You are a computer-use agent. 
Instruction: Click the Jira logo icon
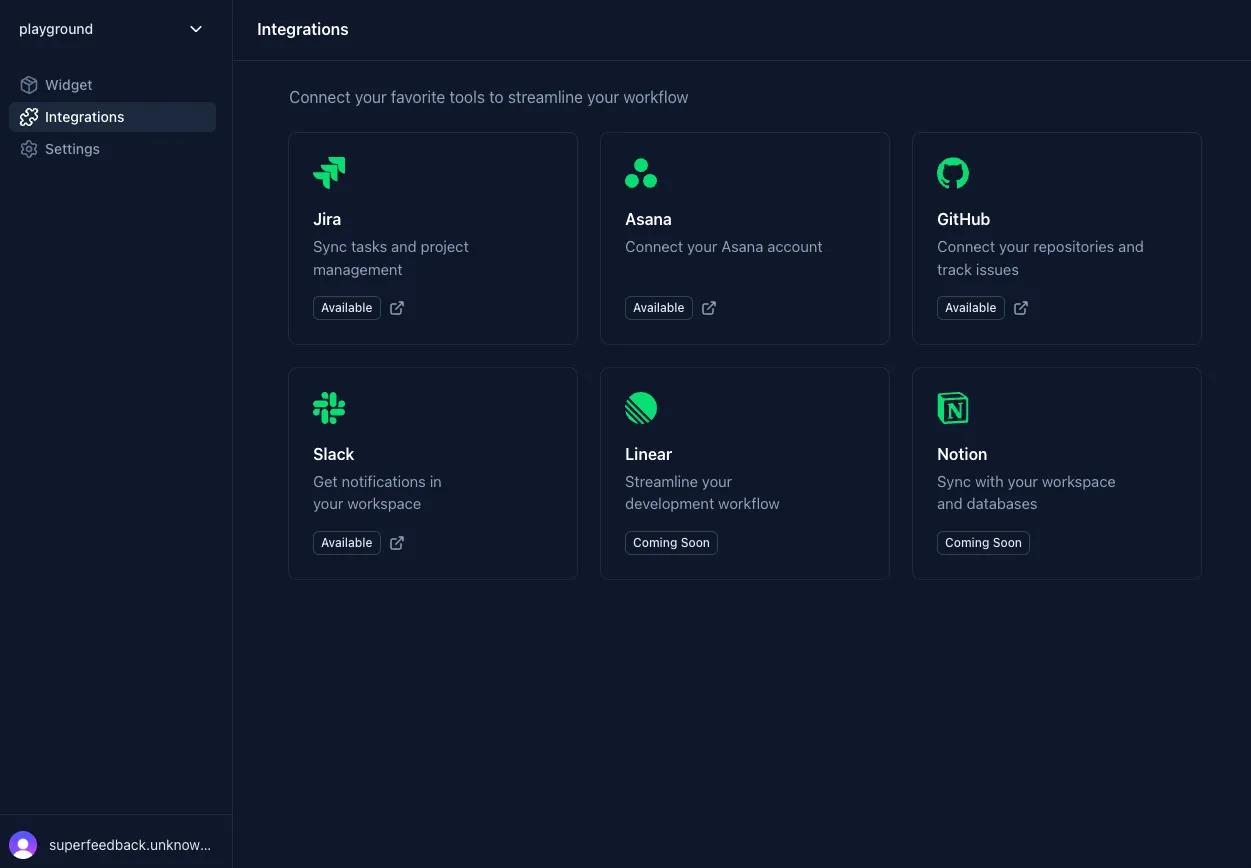329,173
